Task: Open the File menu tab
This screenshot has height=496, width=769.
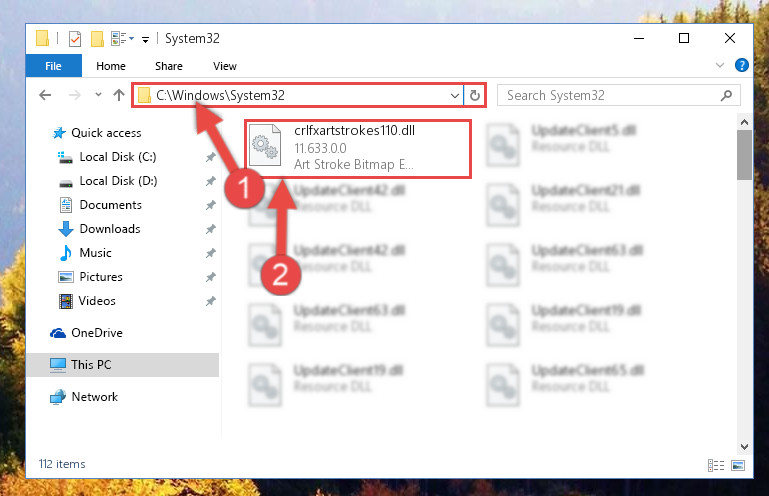Action: coord(53,66)
